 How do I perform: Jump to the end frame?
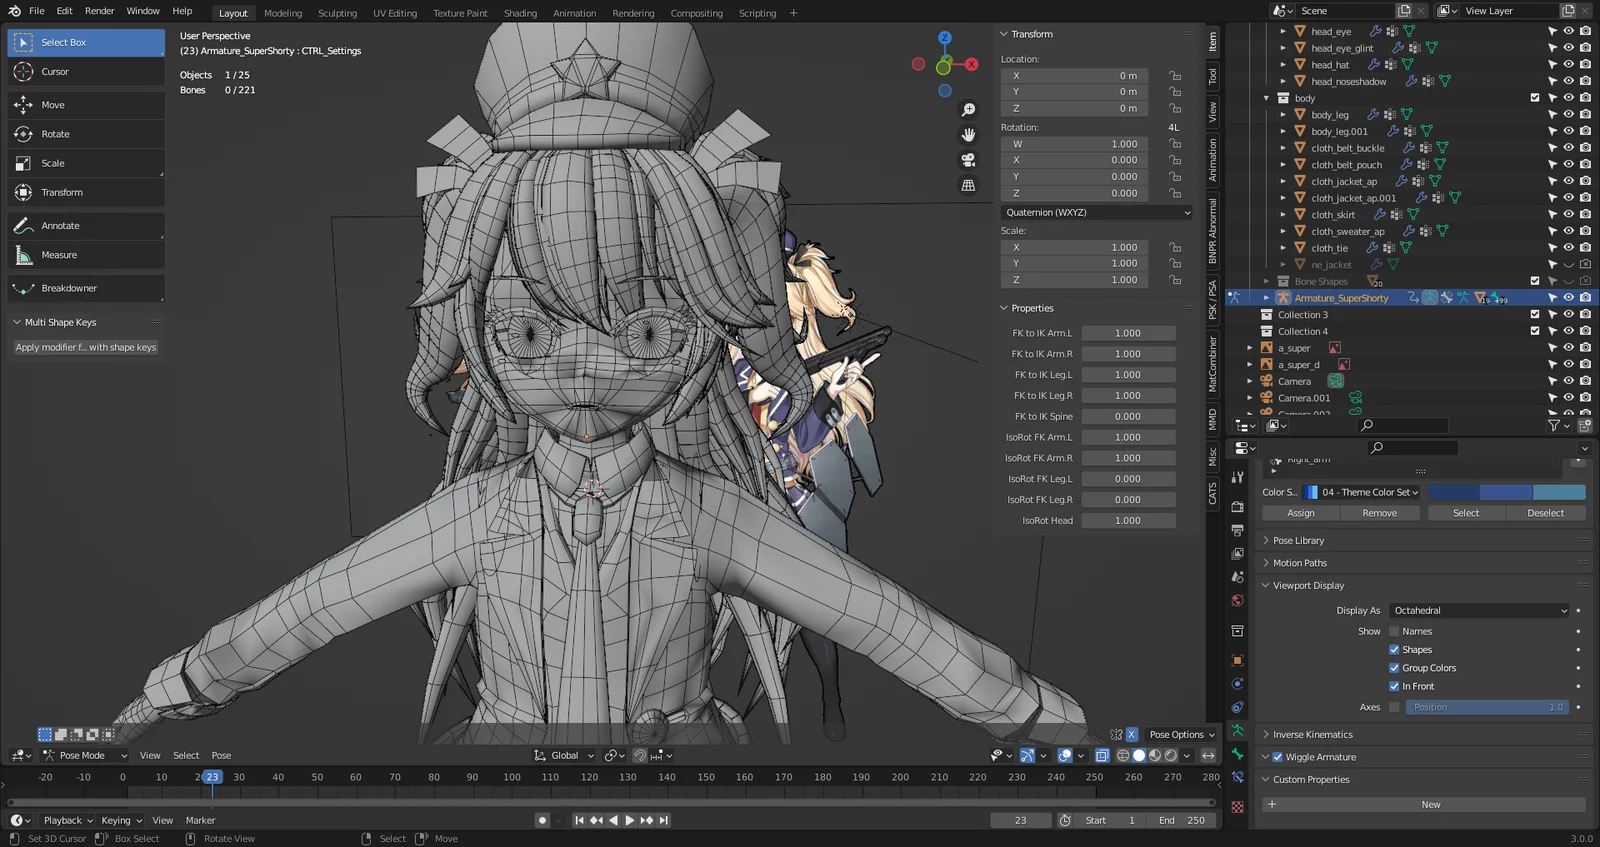663,820
